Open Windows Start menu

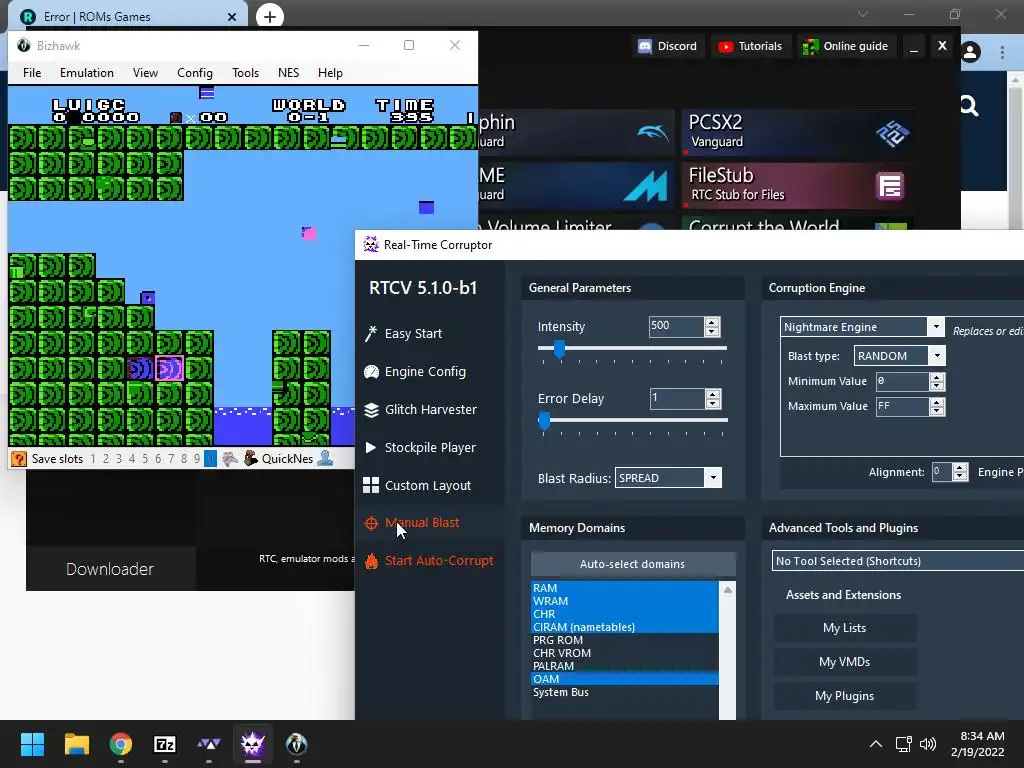coord(32,744)
